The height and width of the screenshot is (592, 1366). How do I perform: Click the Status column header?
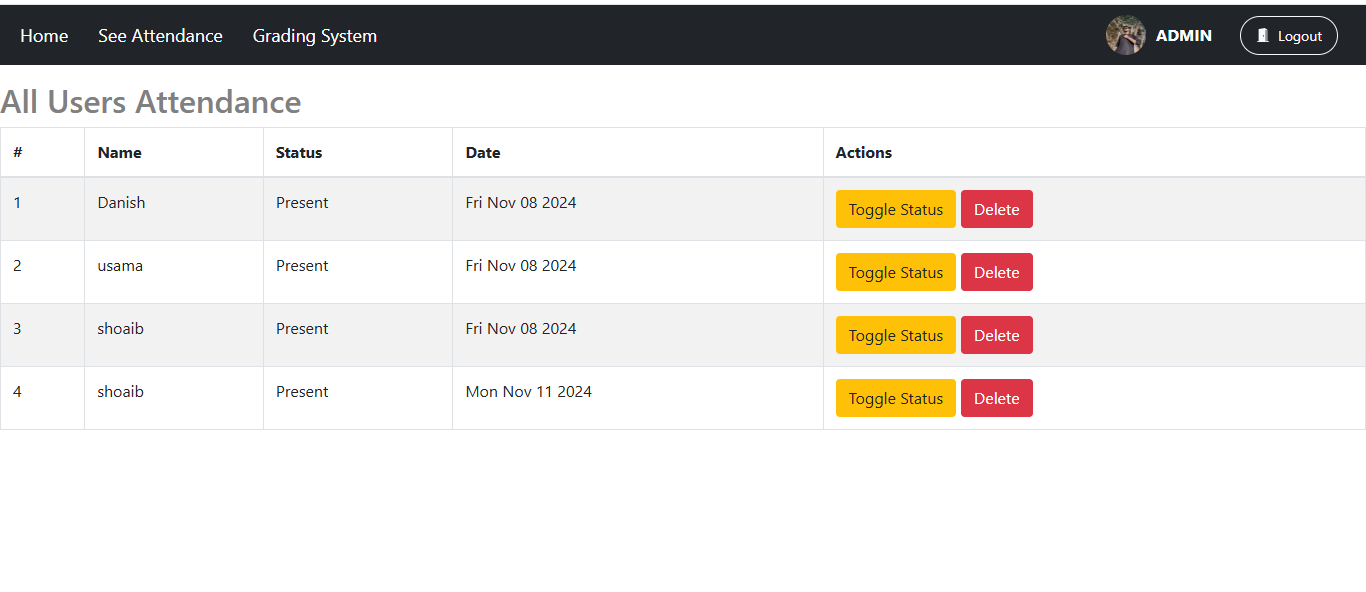click(x=299, y=153)
